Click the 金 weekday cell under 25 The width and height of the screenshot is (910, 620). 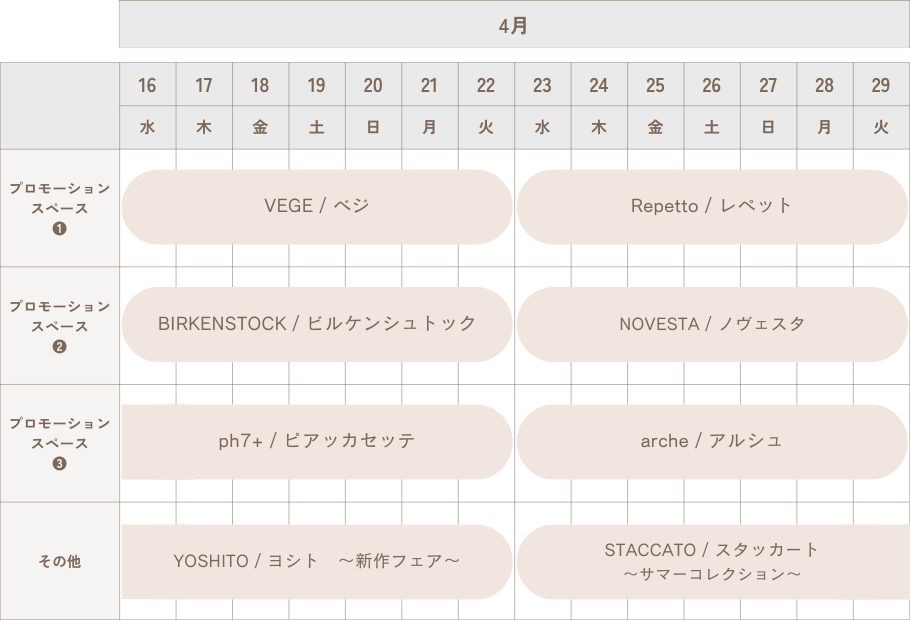[655, 127]
